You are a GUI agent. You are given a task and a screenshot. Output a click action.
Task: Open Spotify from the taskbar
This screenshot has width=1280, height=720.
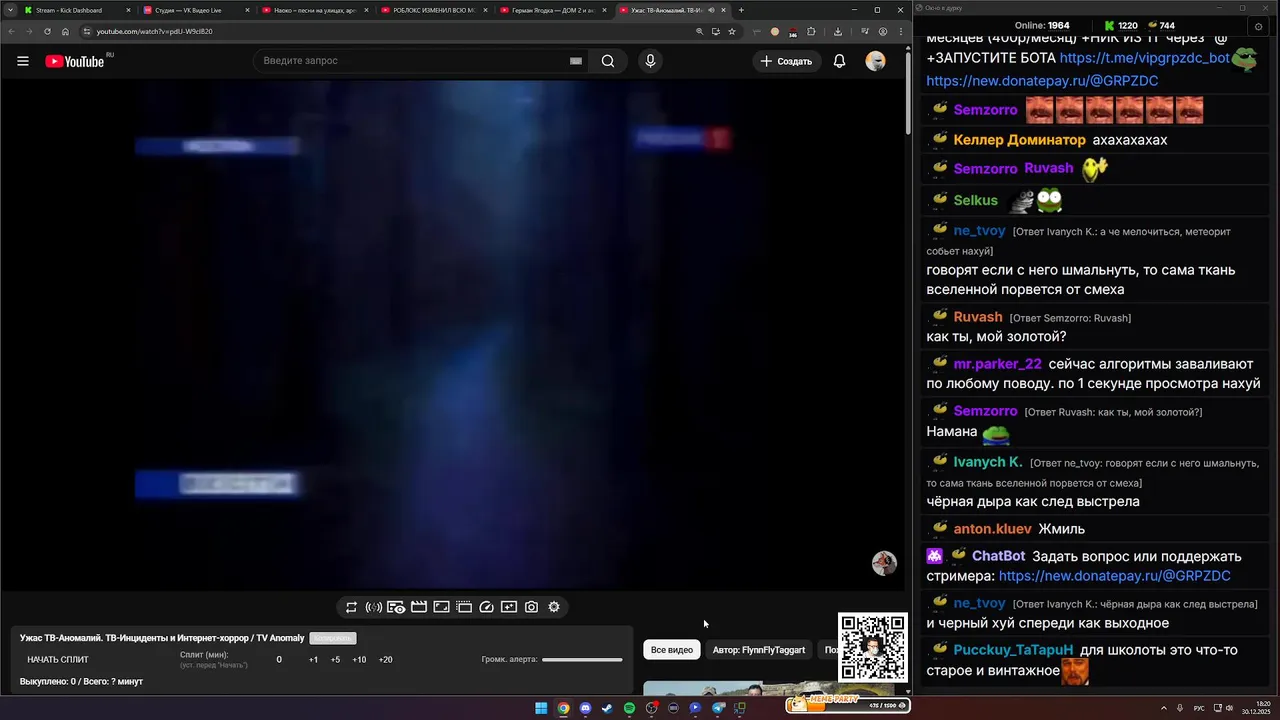coord(629,708)
